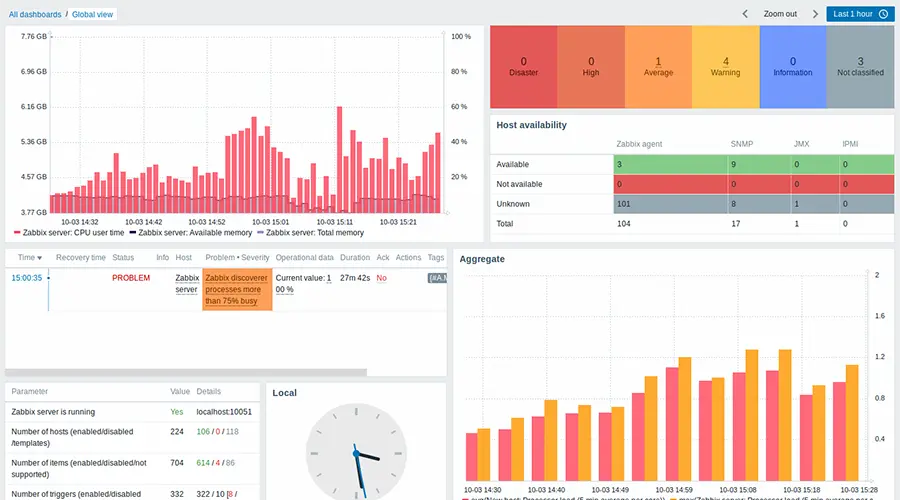This screenshot has width=900, height=500.
Task: Sort problems by Time column header
Action: pyautogui.click(x=29, y=257)
